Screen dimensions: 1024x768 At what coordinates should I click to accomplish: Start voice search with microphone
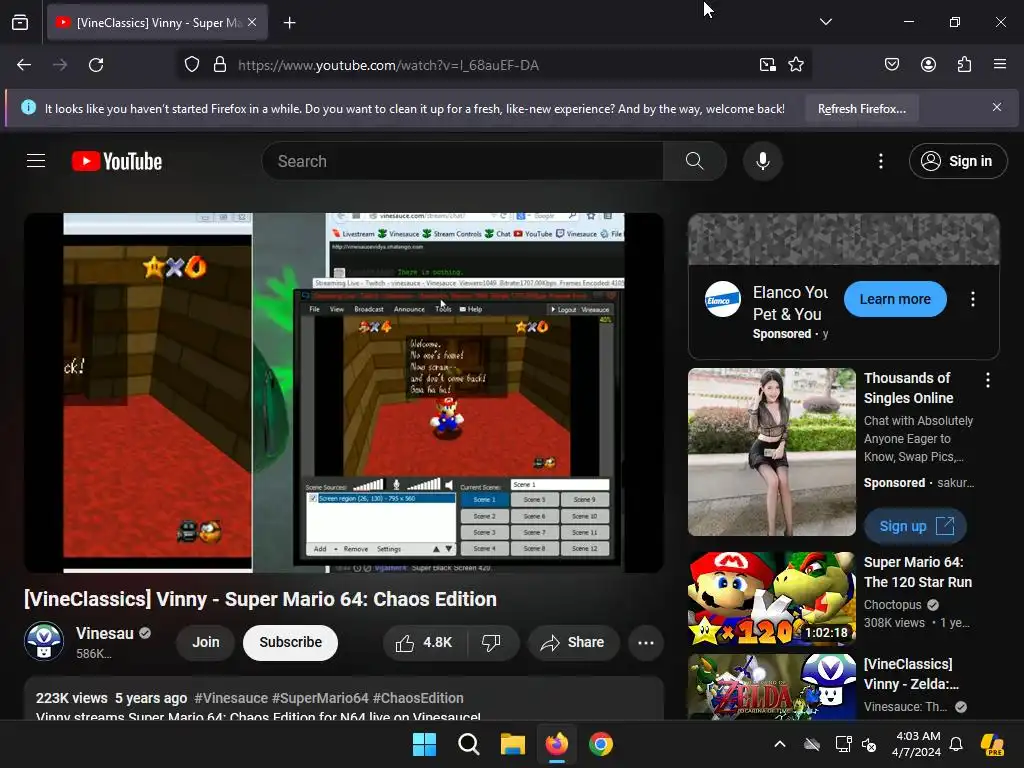(x=762, y=161)
